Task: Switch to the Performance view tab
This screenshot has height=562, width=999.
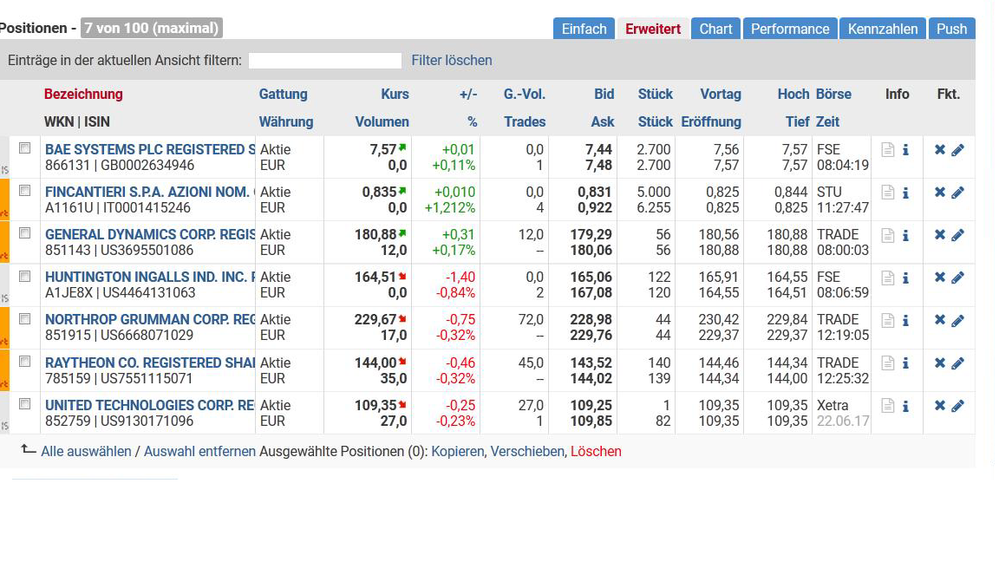Action: 790,29
